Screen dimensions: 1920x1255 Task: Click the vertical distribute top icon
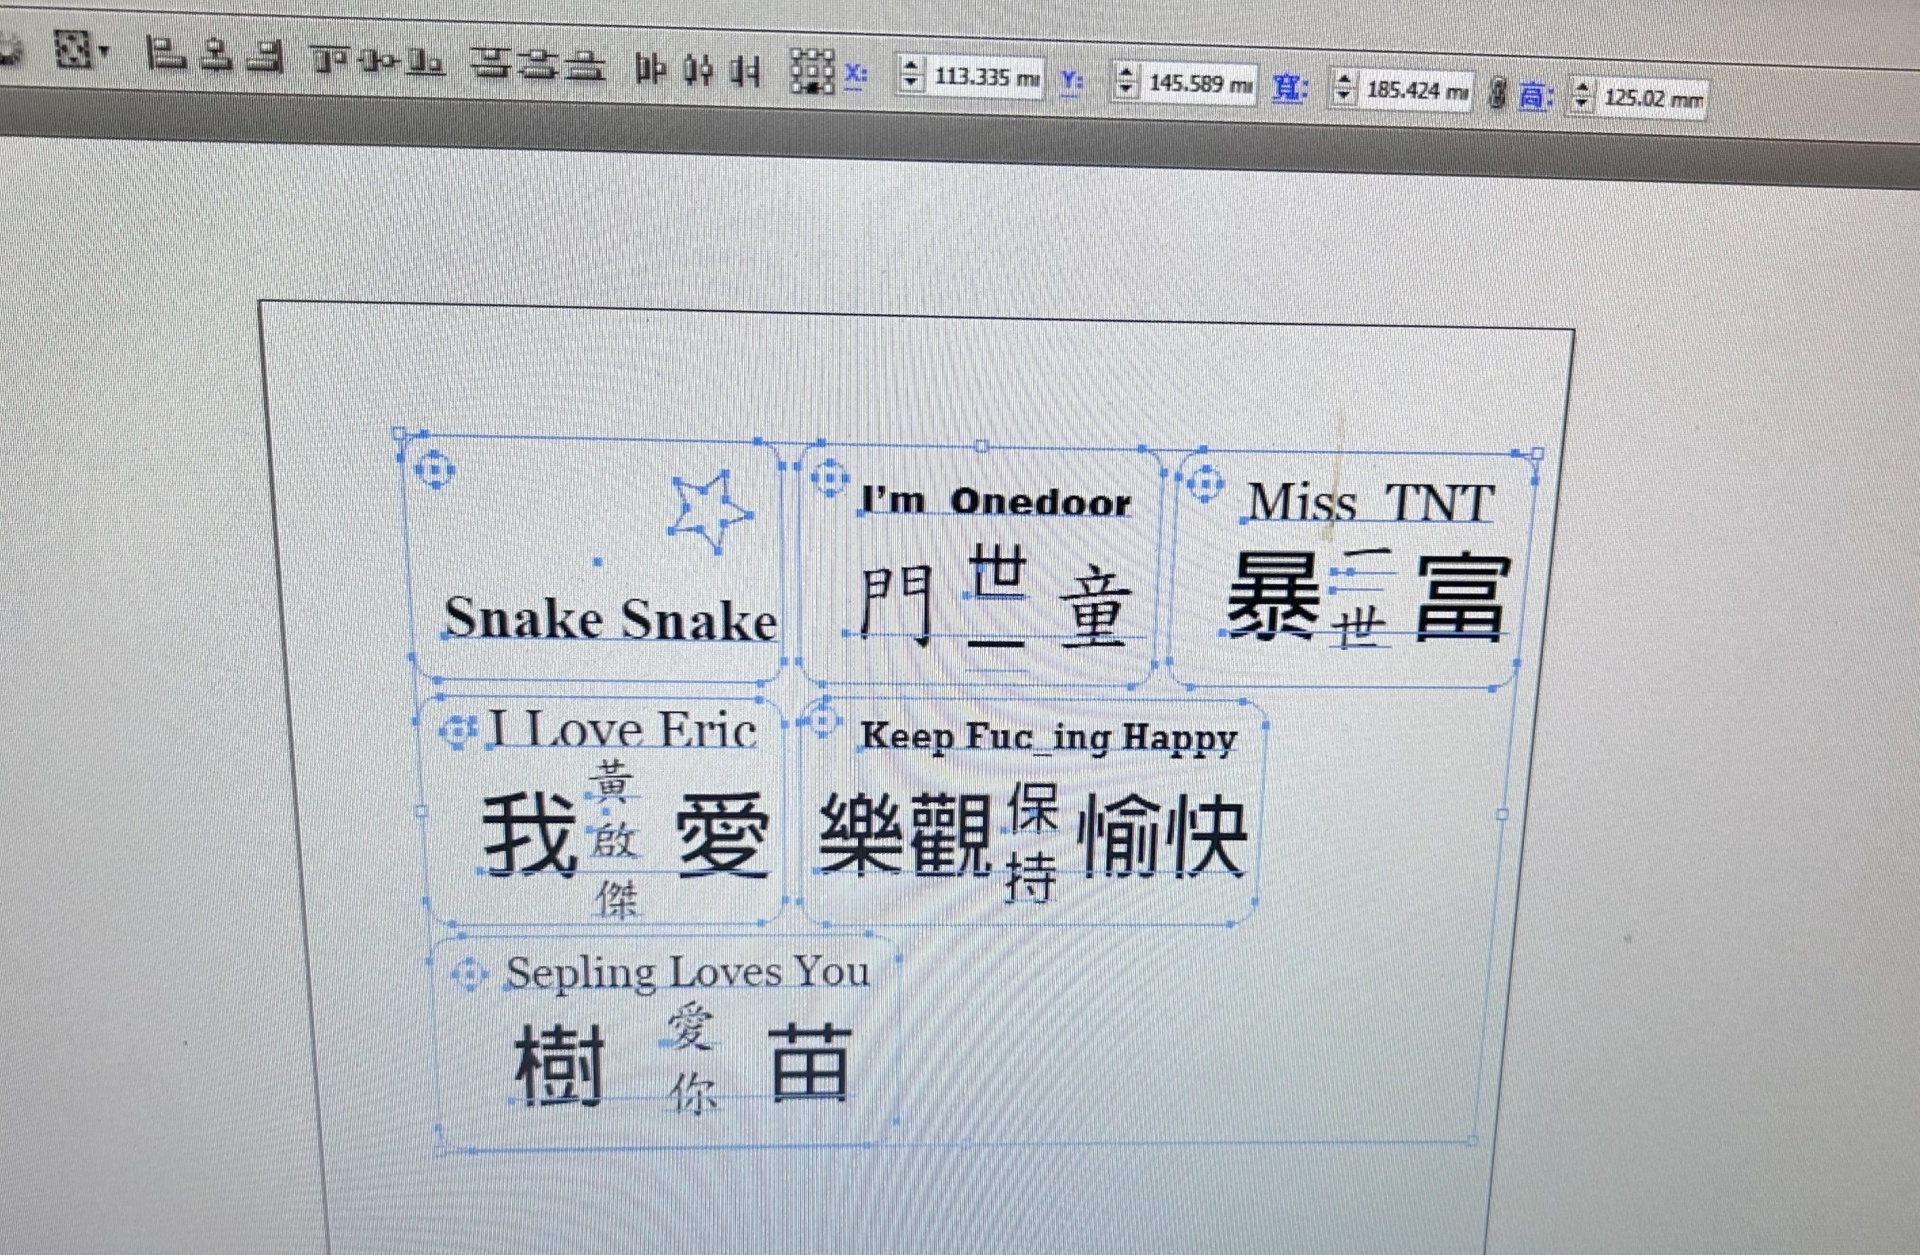click(x=490, y=64)
